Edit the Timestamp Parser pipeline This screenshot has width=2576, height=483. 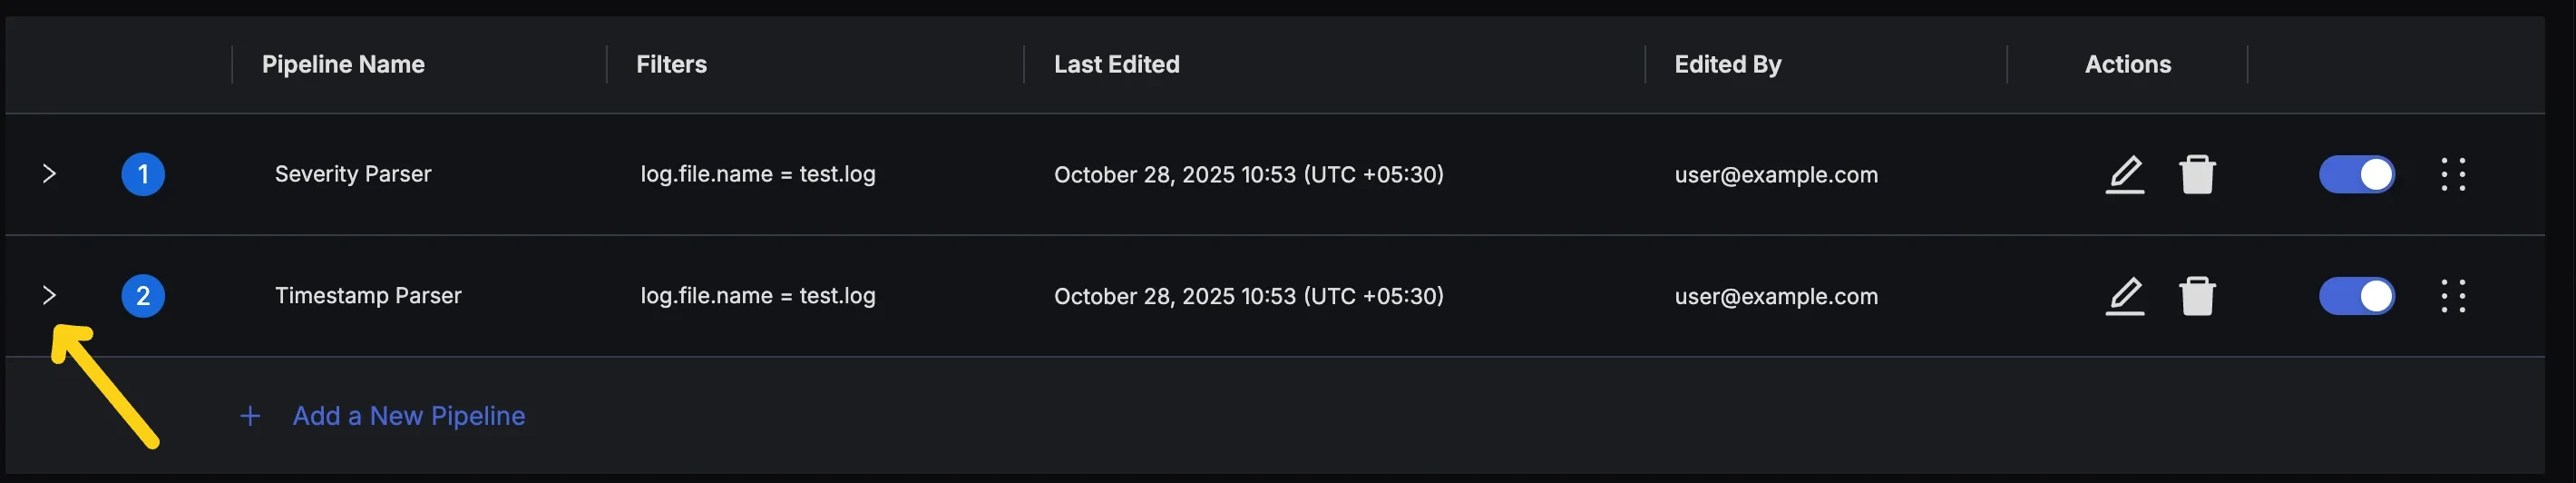click(2124, 296)
